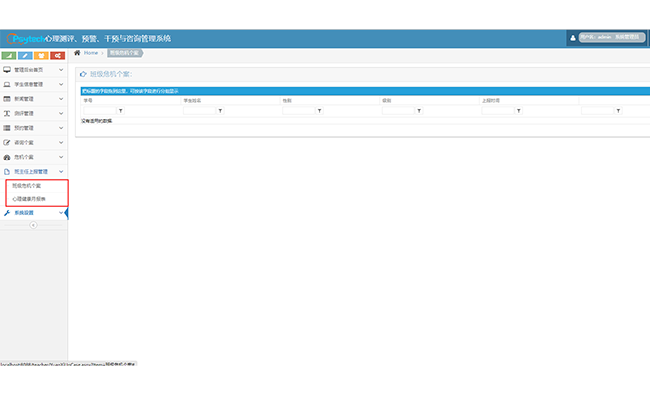Screen dimensions: 650x395
Task: Open the filter menu for the 学生姓名 column
Action: [x=220, y=111]
